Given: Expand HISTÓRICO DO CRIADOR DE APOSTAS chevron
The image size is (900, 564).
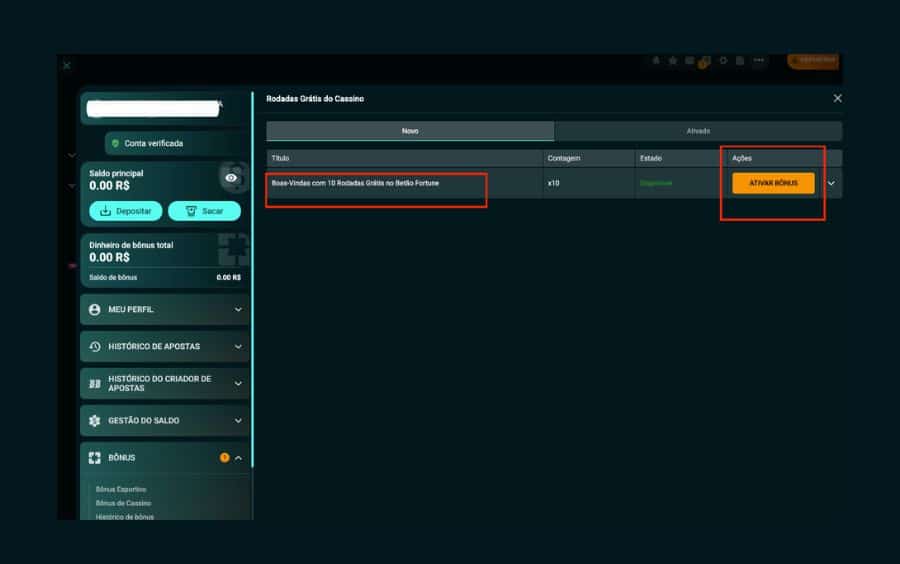Looking at the screenshot, I should [238, 383].
